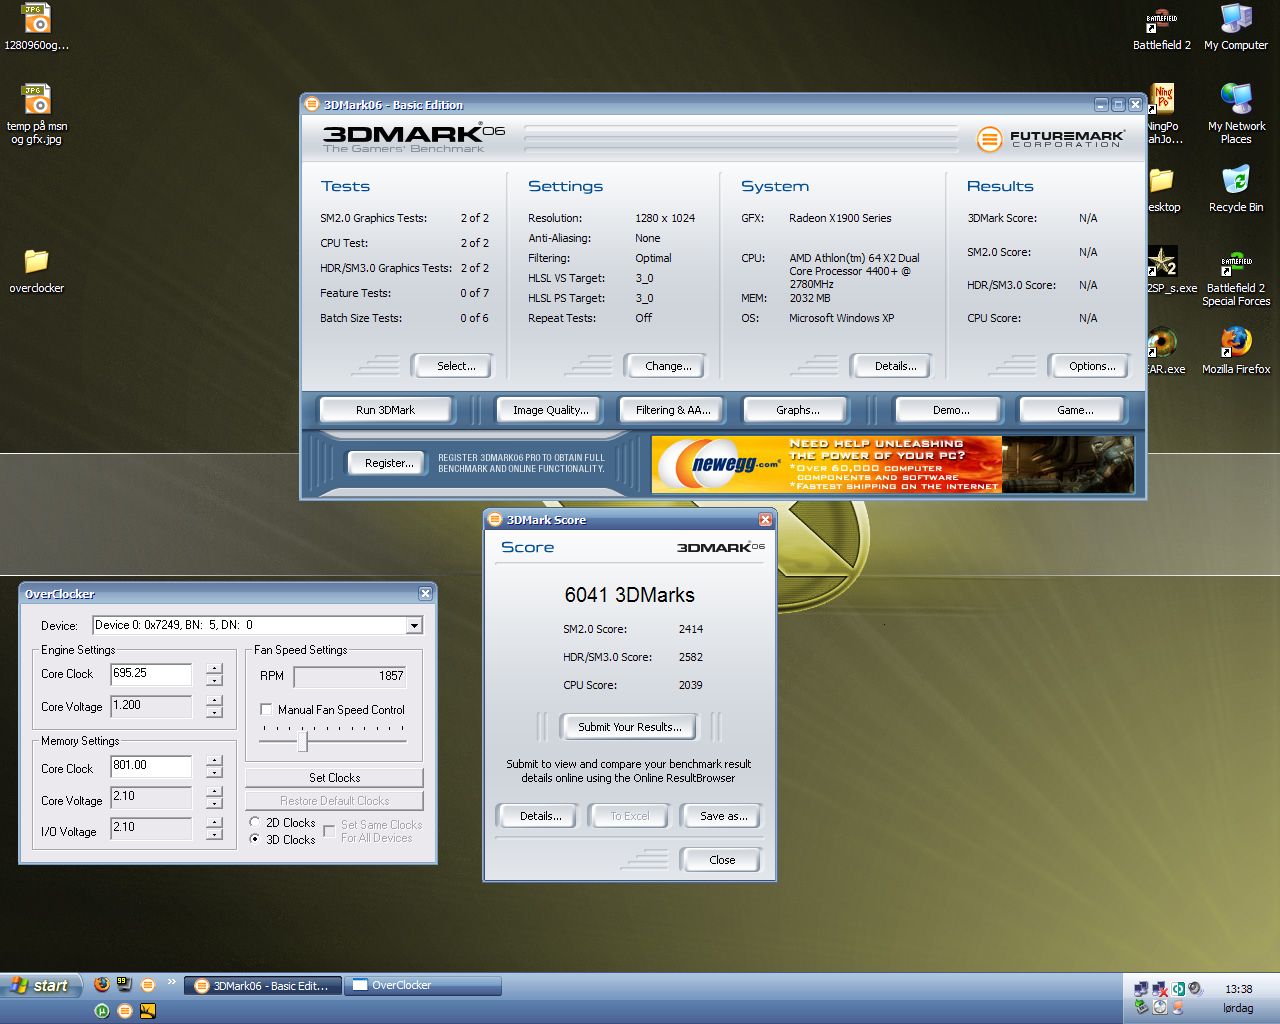This screenshot has height=1024, width=1280.
Task: Close the 3DMark Score window
Action: (765, 519)
